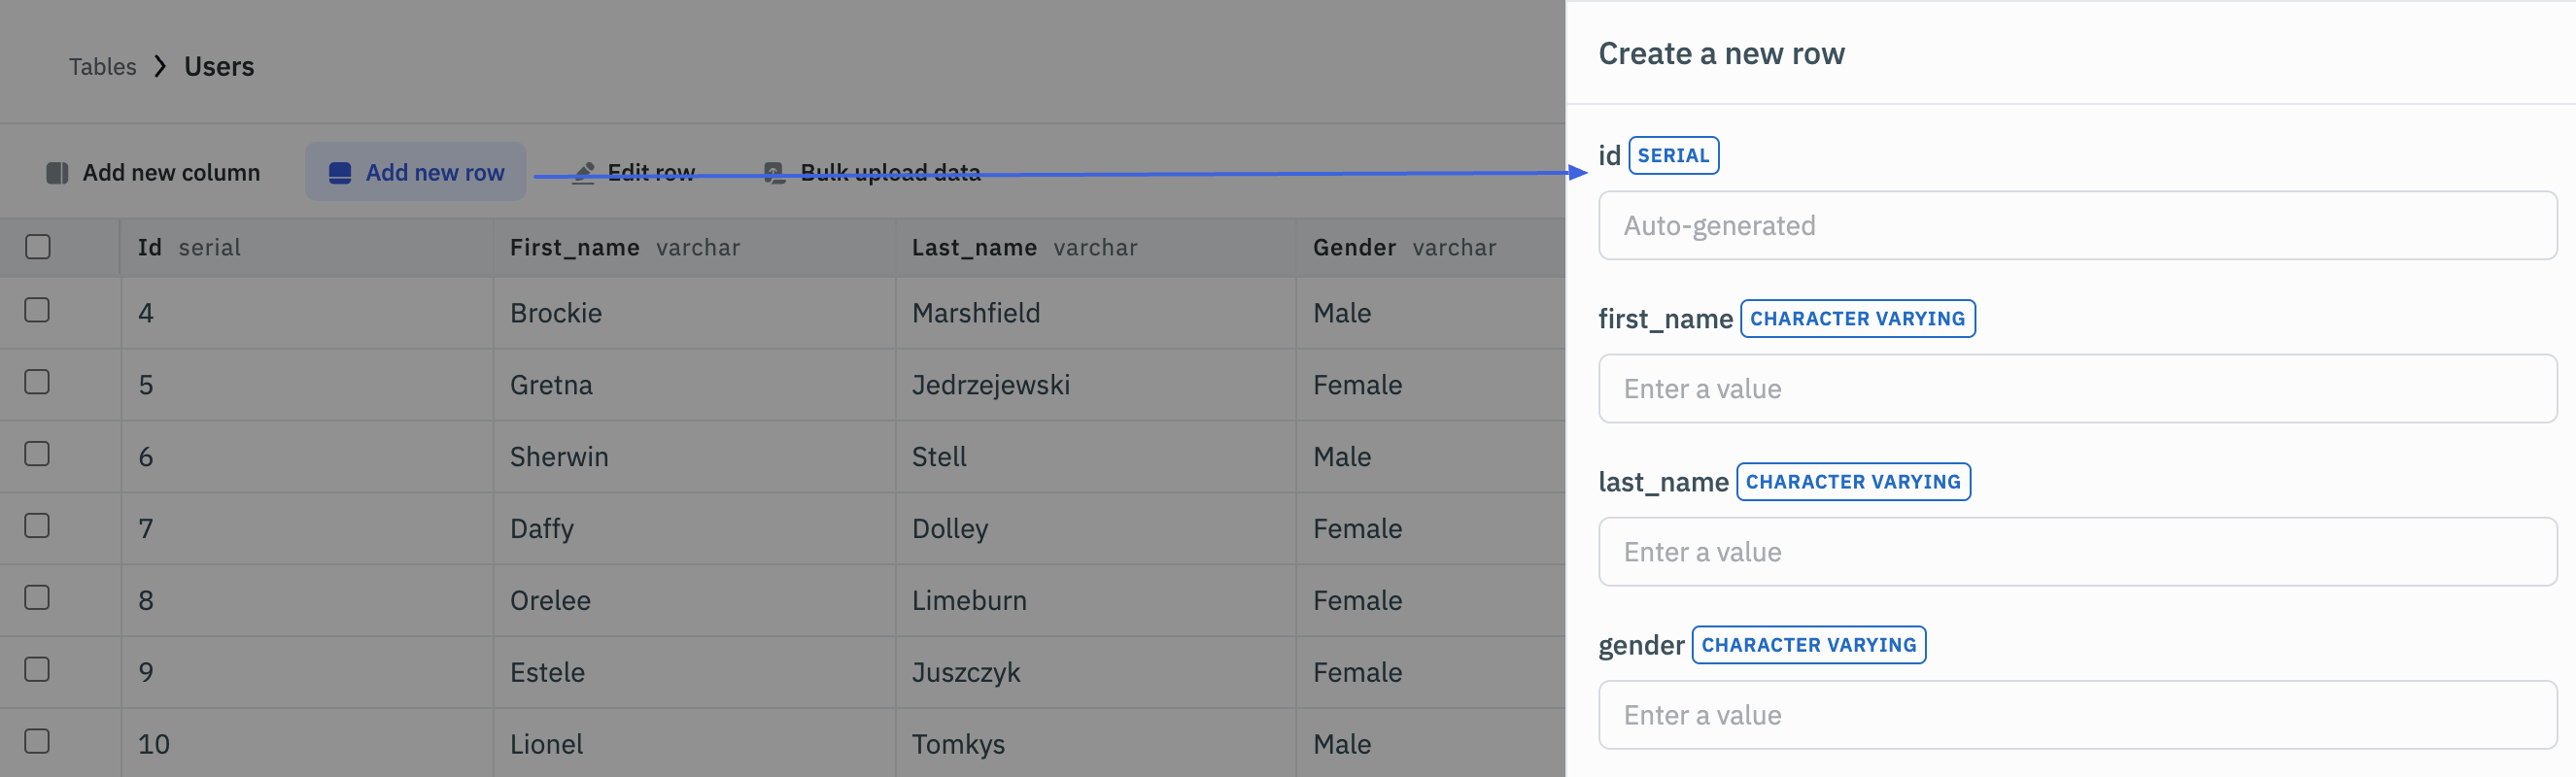Screen dimensions: 2576x777
Task: Click into the last_name value field
Action: click(2077, 552)
